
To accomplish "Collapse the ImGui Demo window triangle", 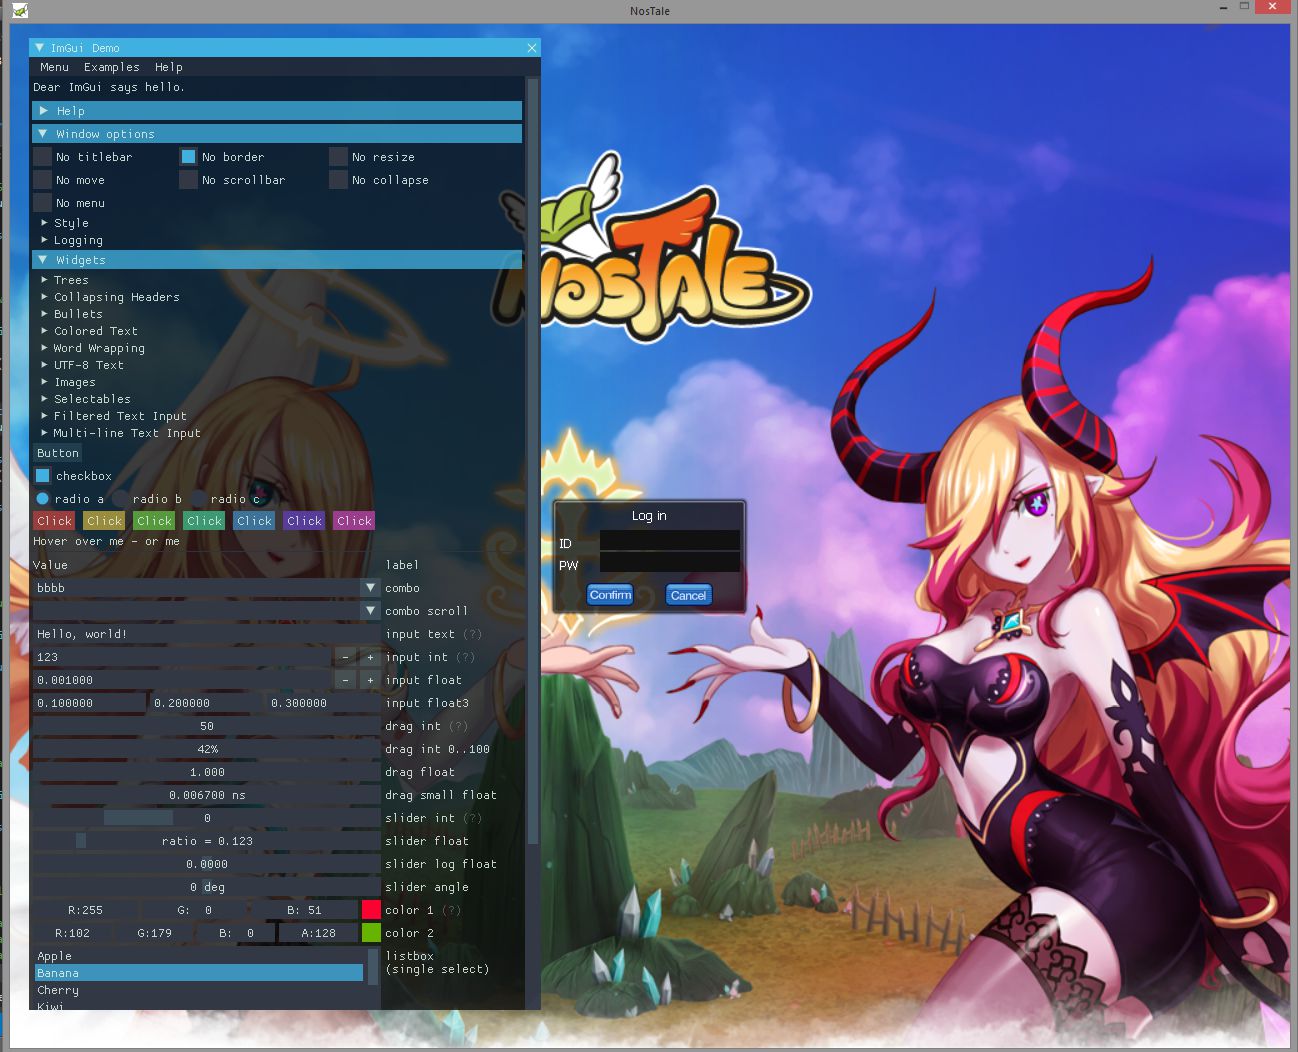I will point(40,48).
